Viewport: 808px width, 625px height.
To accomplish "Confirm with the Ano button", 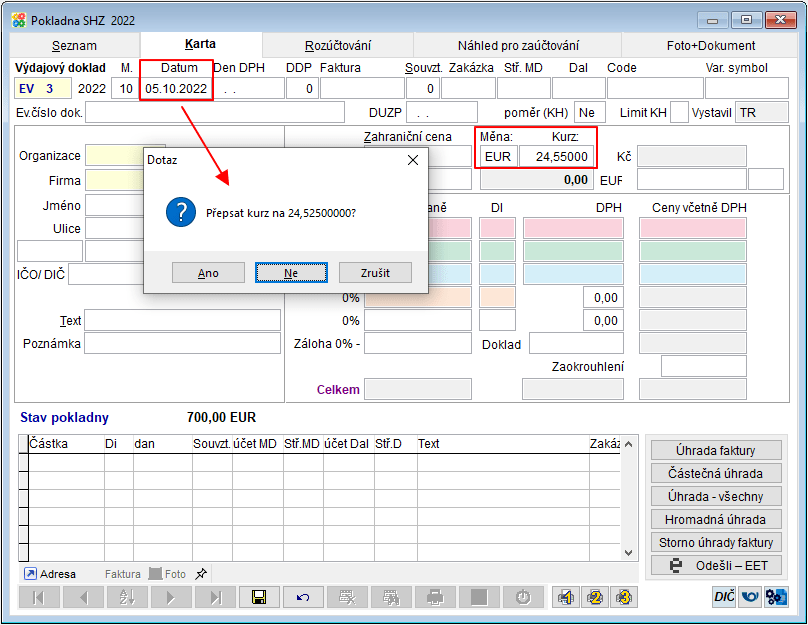I will tap(208, 273).
